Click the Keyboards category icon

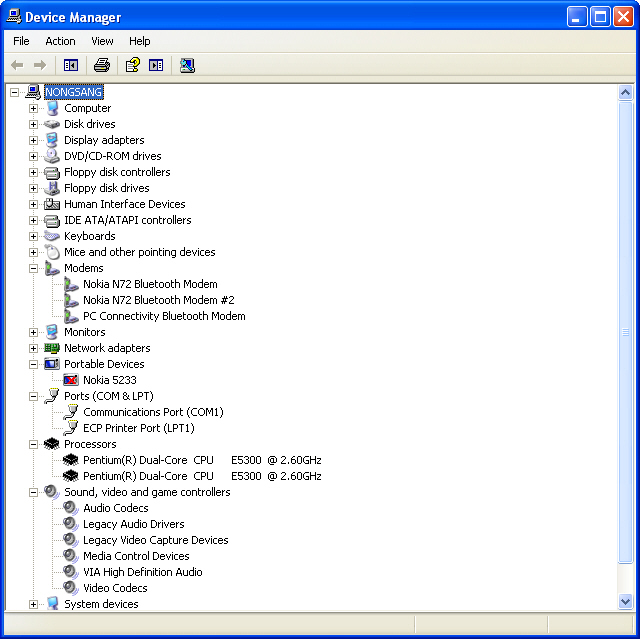(52, 236)
